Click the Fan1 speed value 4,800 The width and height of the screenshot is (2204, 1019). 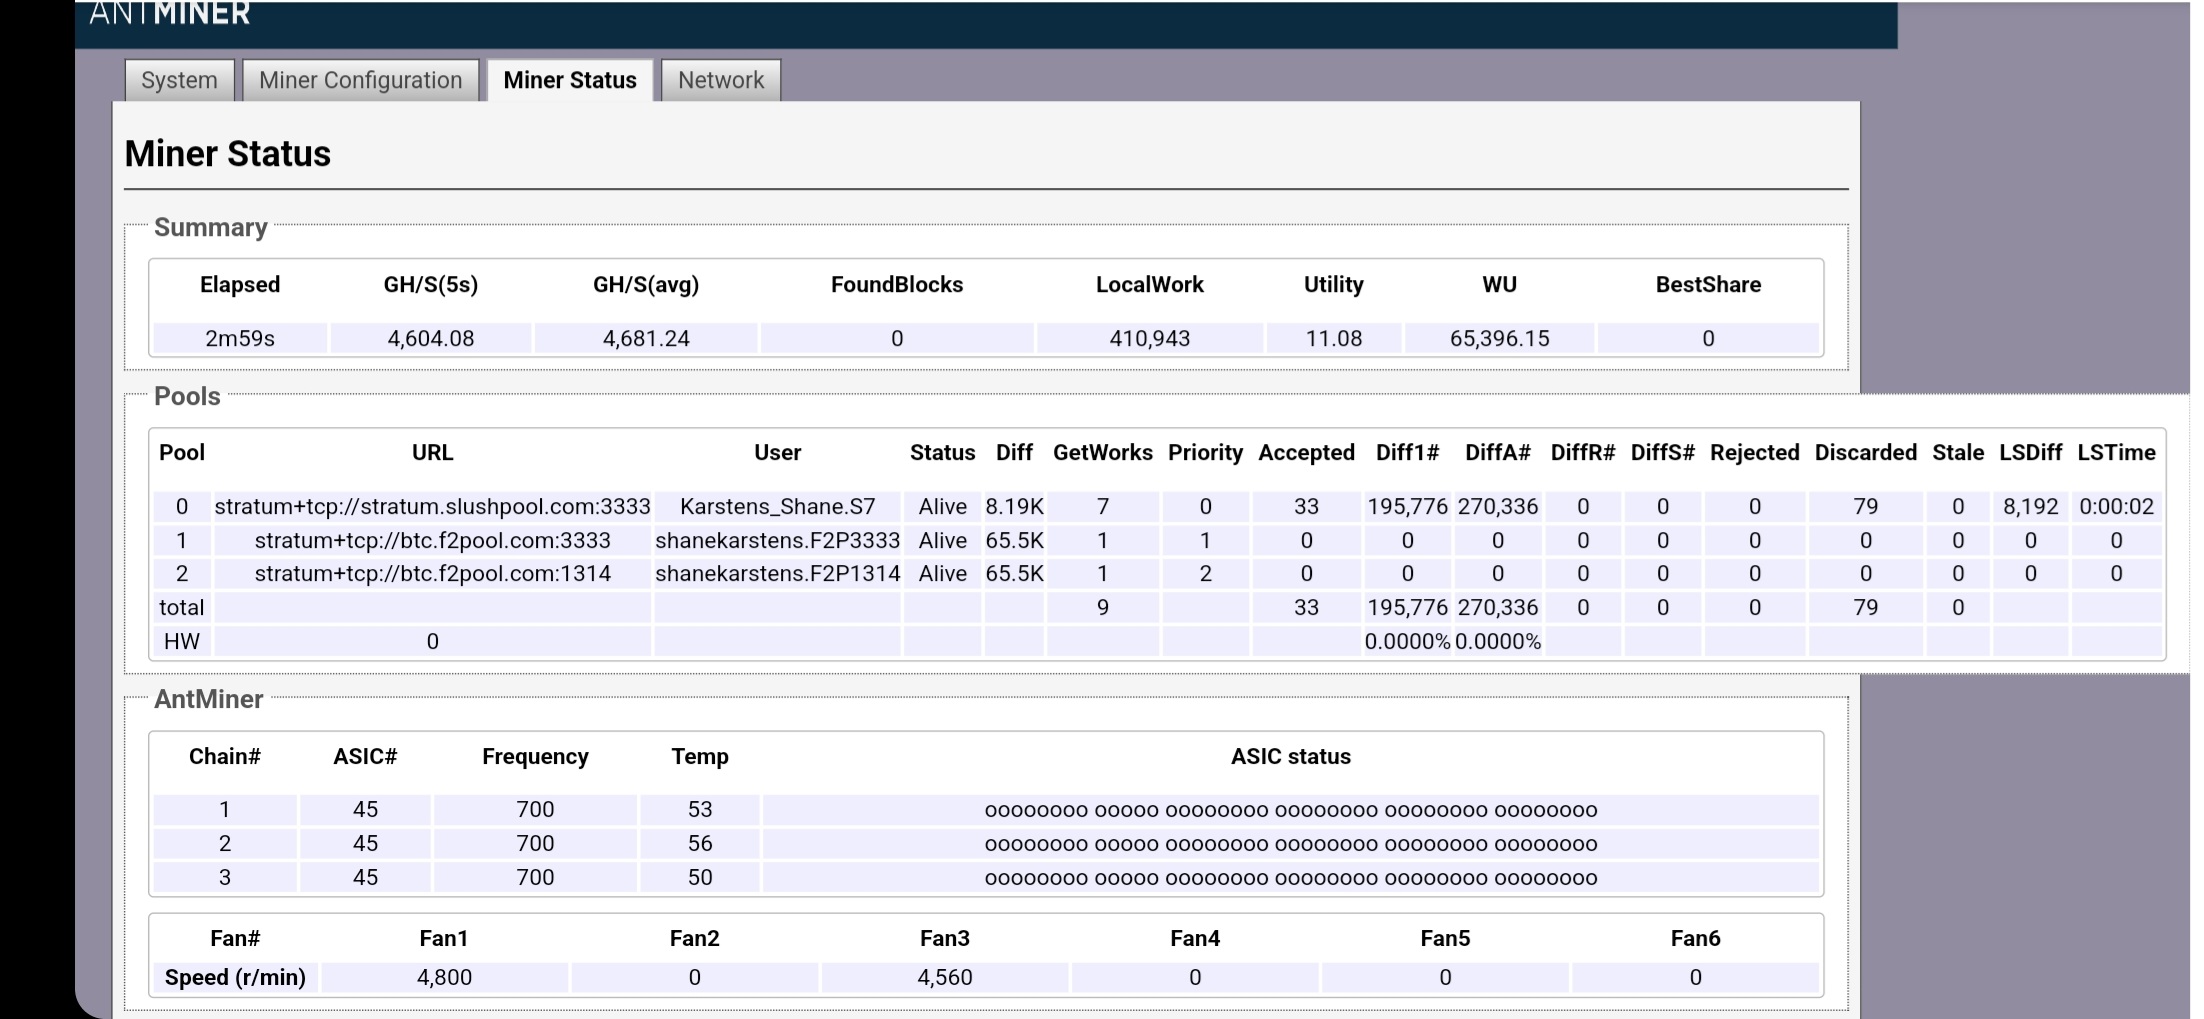click(444, 978)
